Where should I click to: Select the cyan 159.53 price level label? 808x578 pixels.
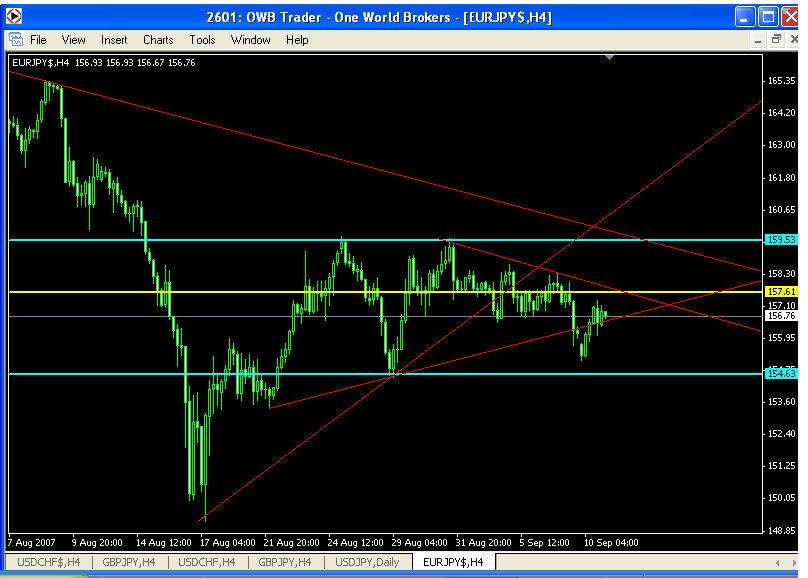click(x=780, y=240)
